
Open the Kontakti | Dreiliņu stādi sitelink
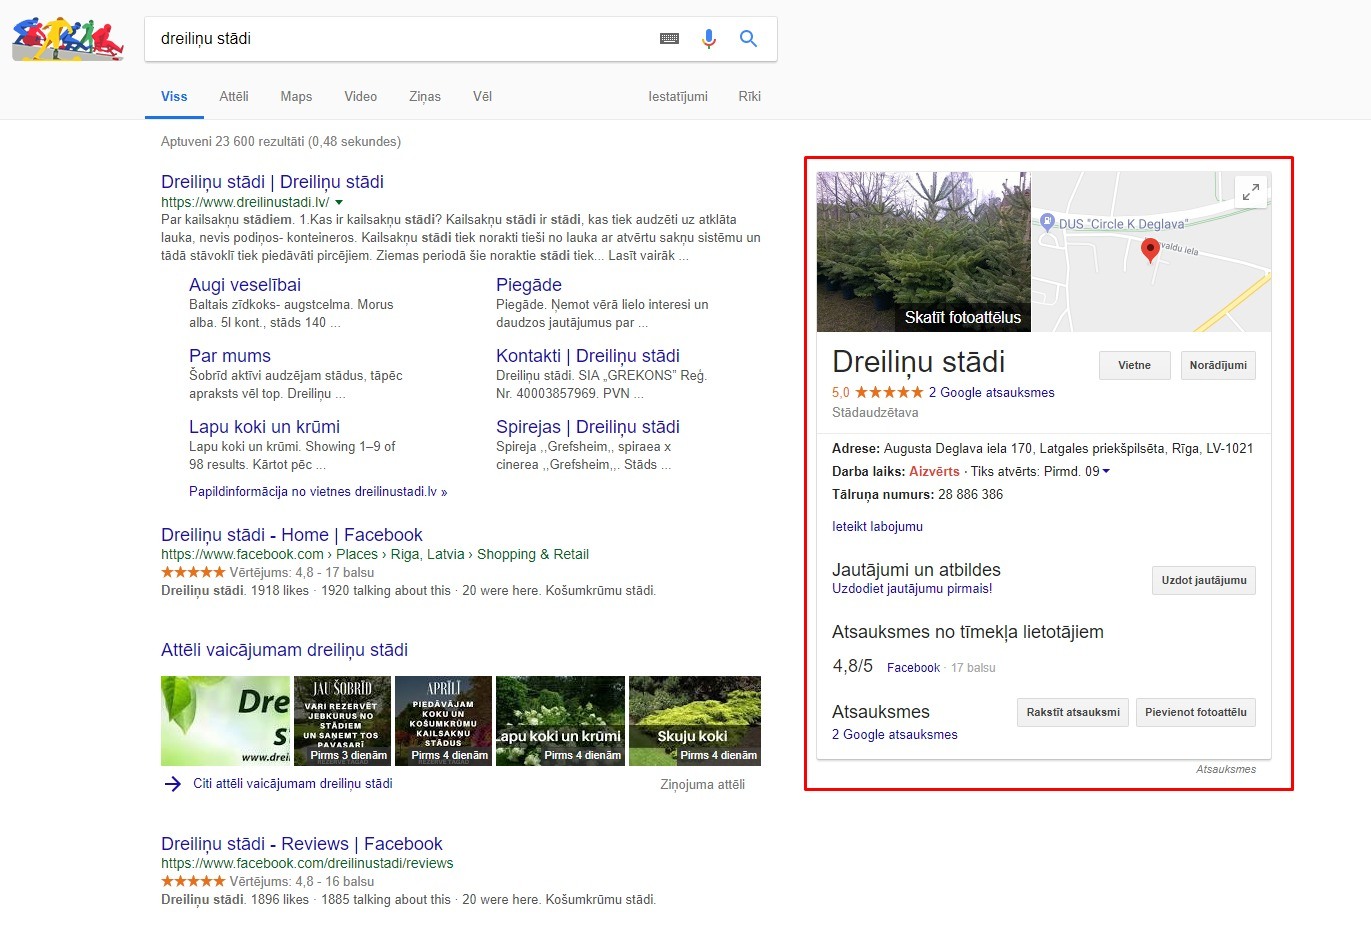click(x=587, y=356)
